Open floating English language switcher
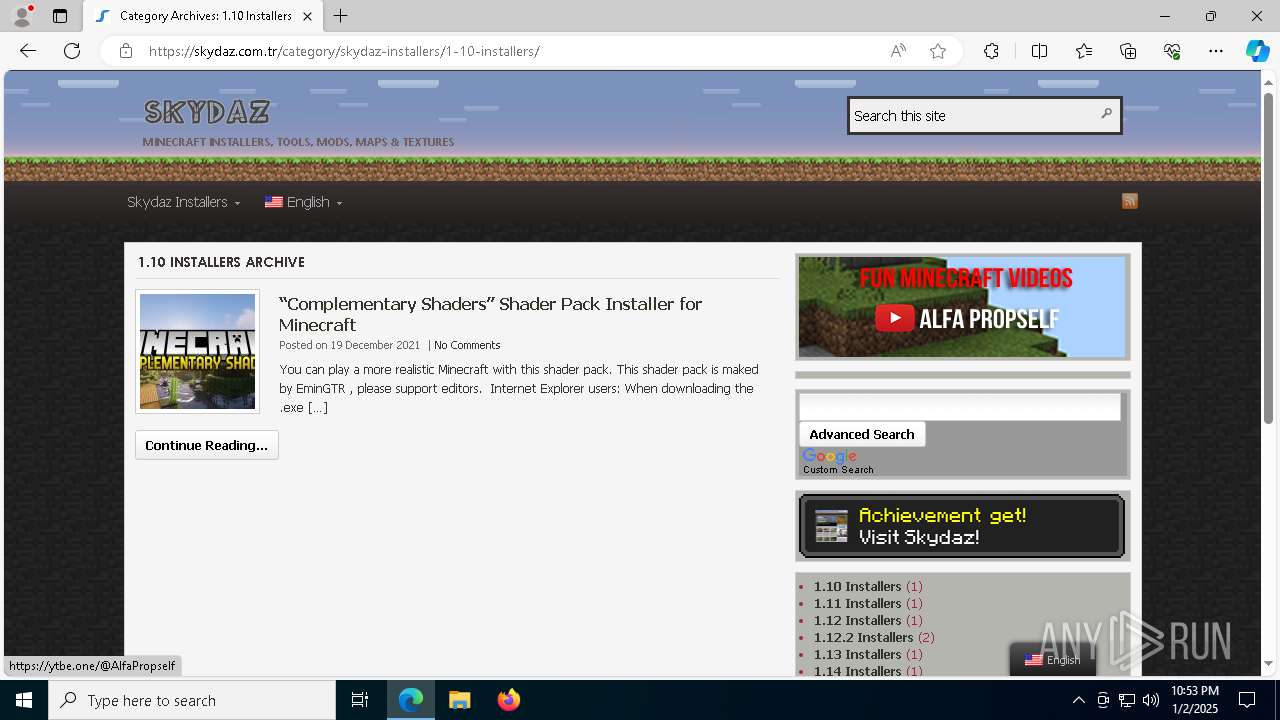 click(x=1052, y=660)
